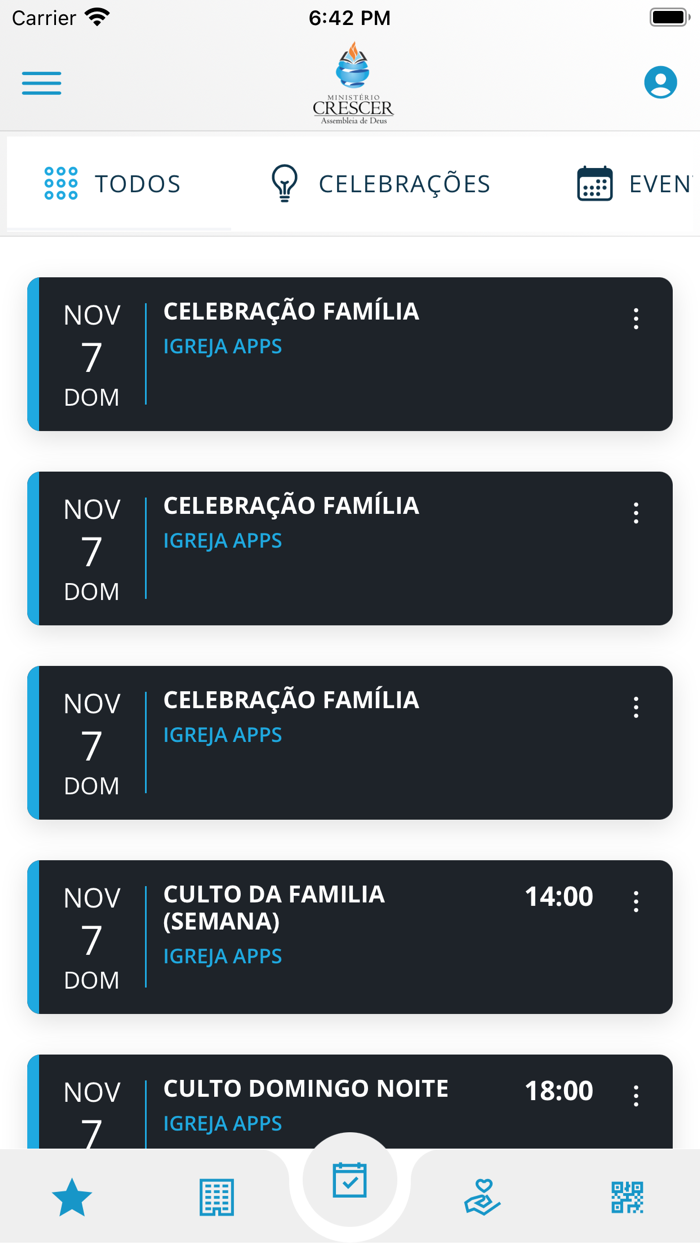Open the QR code check-in icon
This screenshot has width=700, height=1244.
click(x=627, y=1196)
